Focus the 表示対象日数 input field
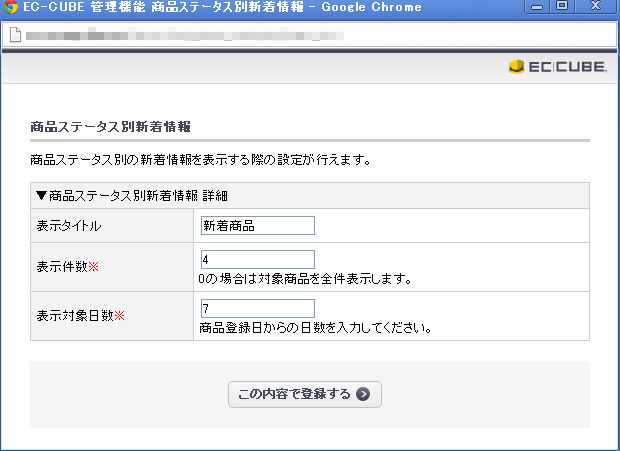This screenshot has height=451, width=620. point(258,308)
